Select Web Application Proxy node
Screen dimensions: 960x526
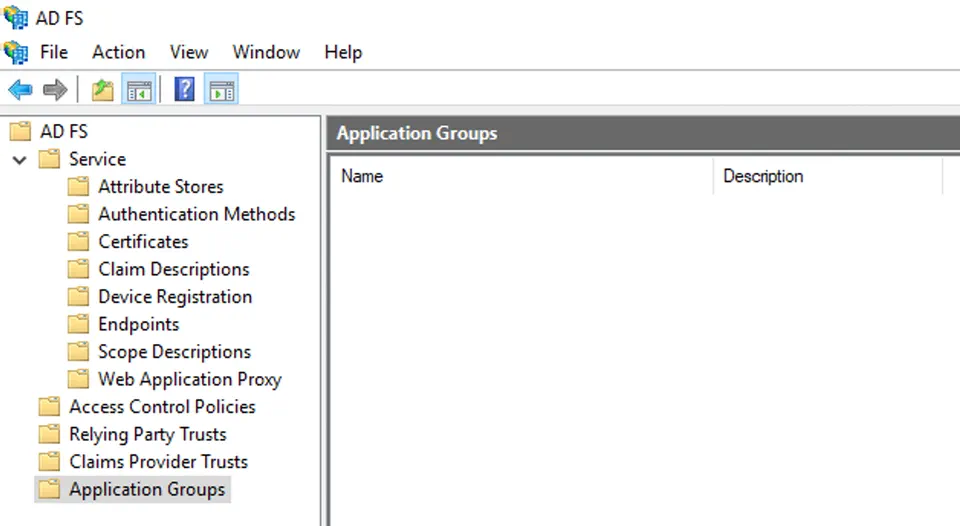(190, 379)
